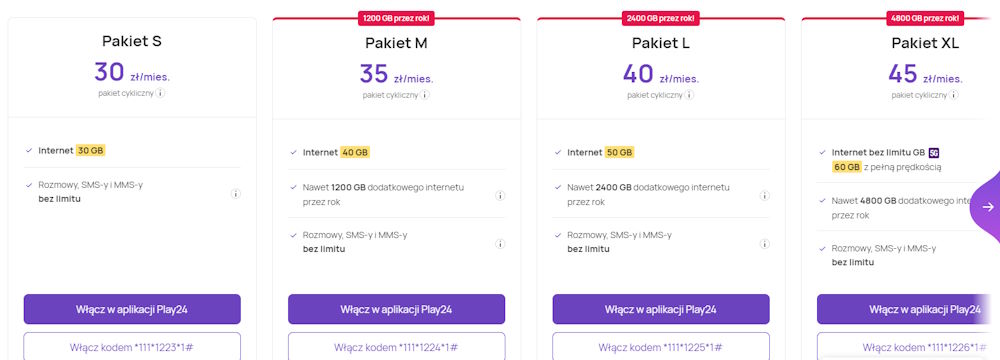
Task: Click info icon beside Pakiet S pakiet cykliczny
Action: [x=160, y=93]
